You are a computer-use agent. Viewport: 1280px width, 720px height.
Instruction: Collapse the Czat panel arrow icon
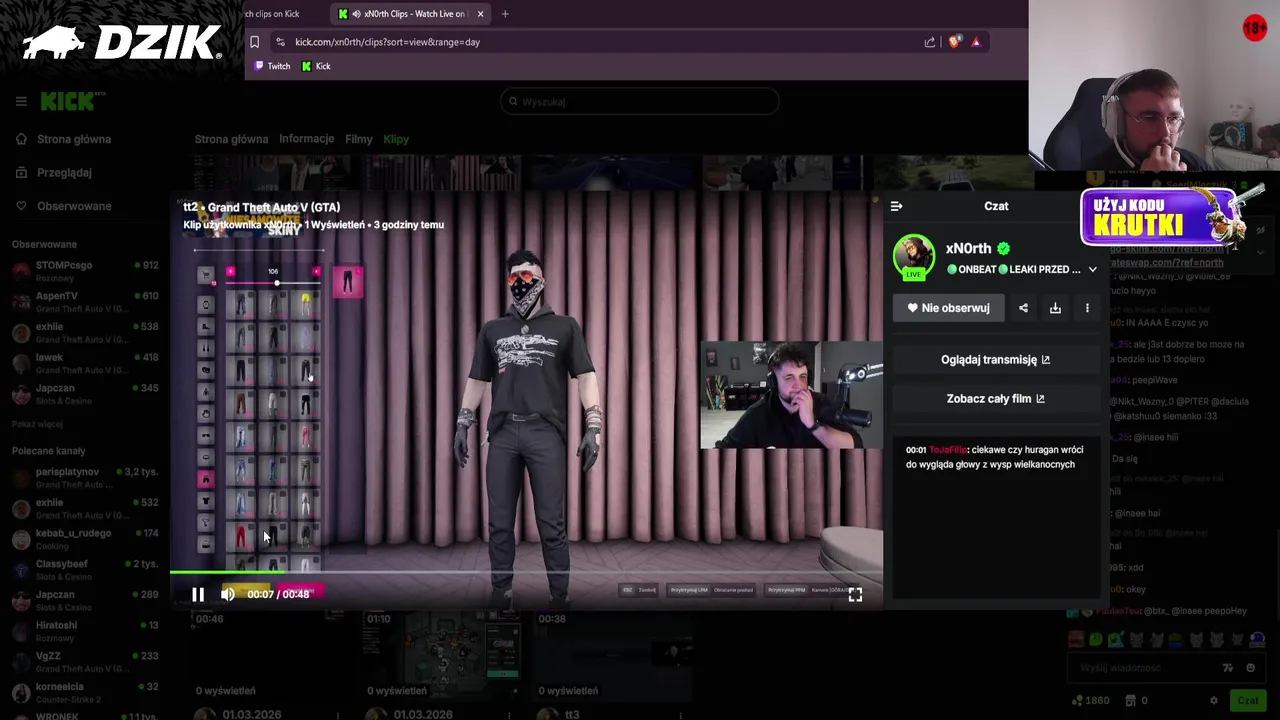tap(896, 206)
